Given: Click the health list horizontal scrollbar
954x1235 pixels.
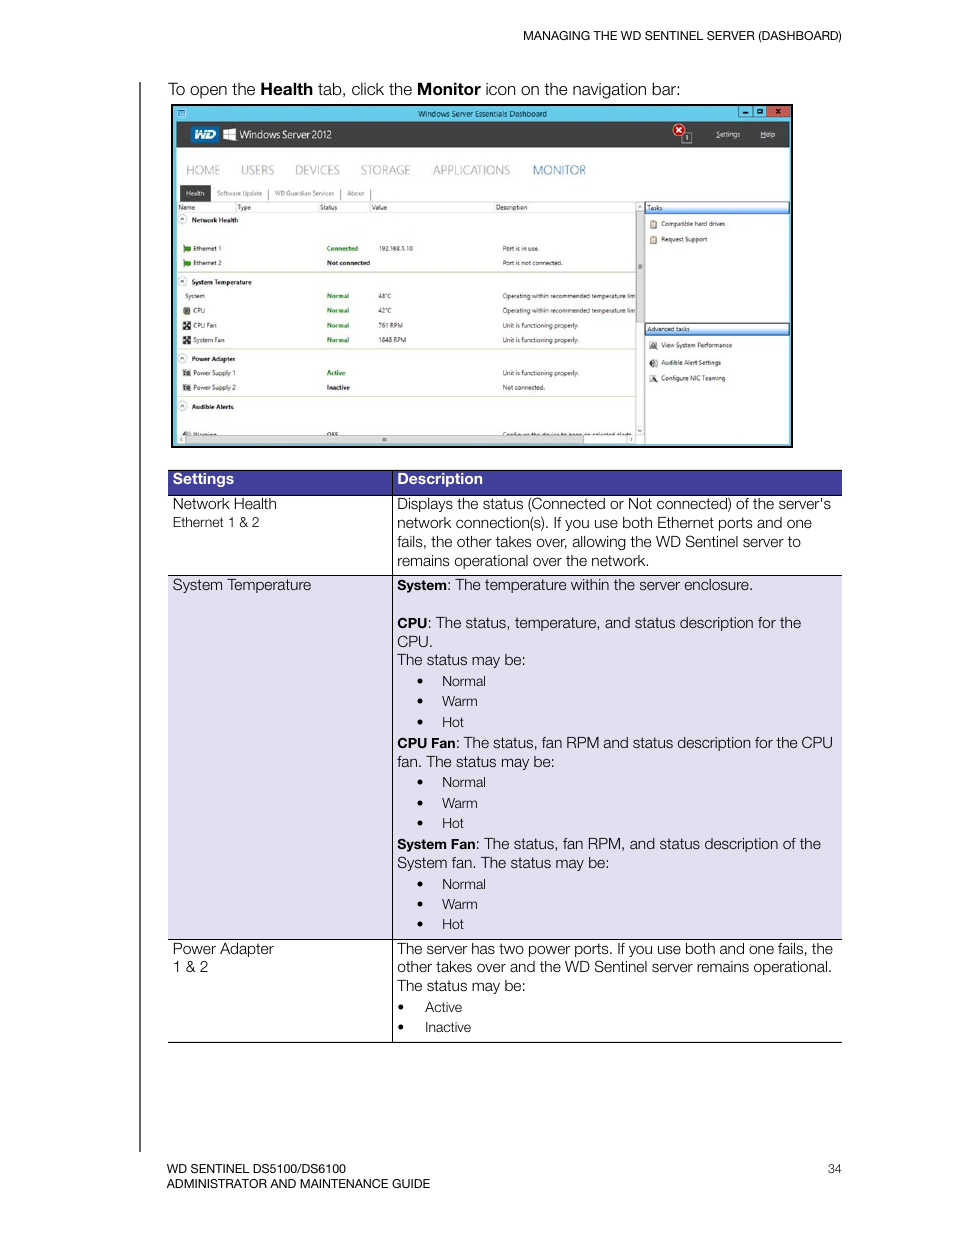Looking at the screenshot, I should click(406, 439).
